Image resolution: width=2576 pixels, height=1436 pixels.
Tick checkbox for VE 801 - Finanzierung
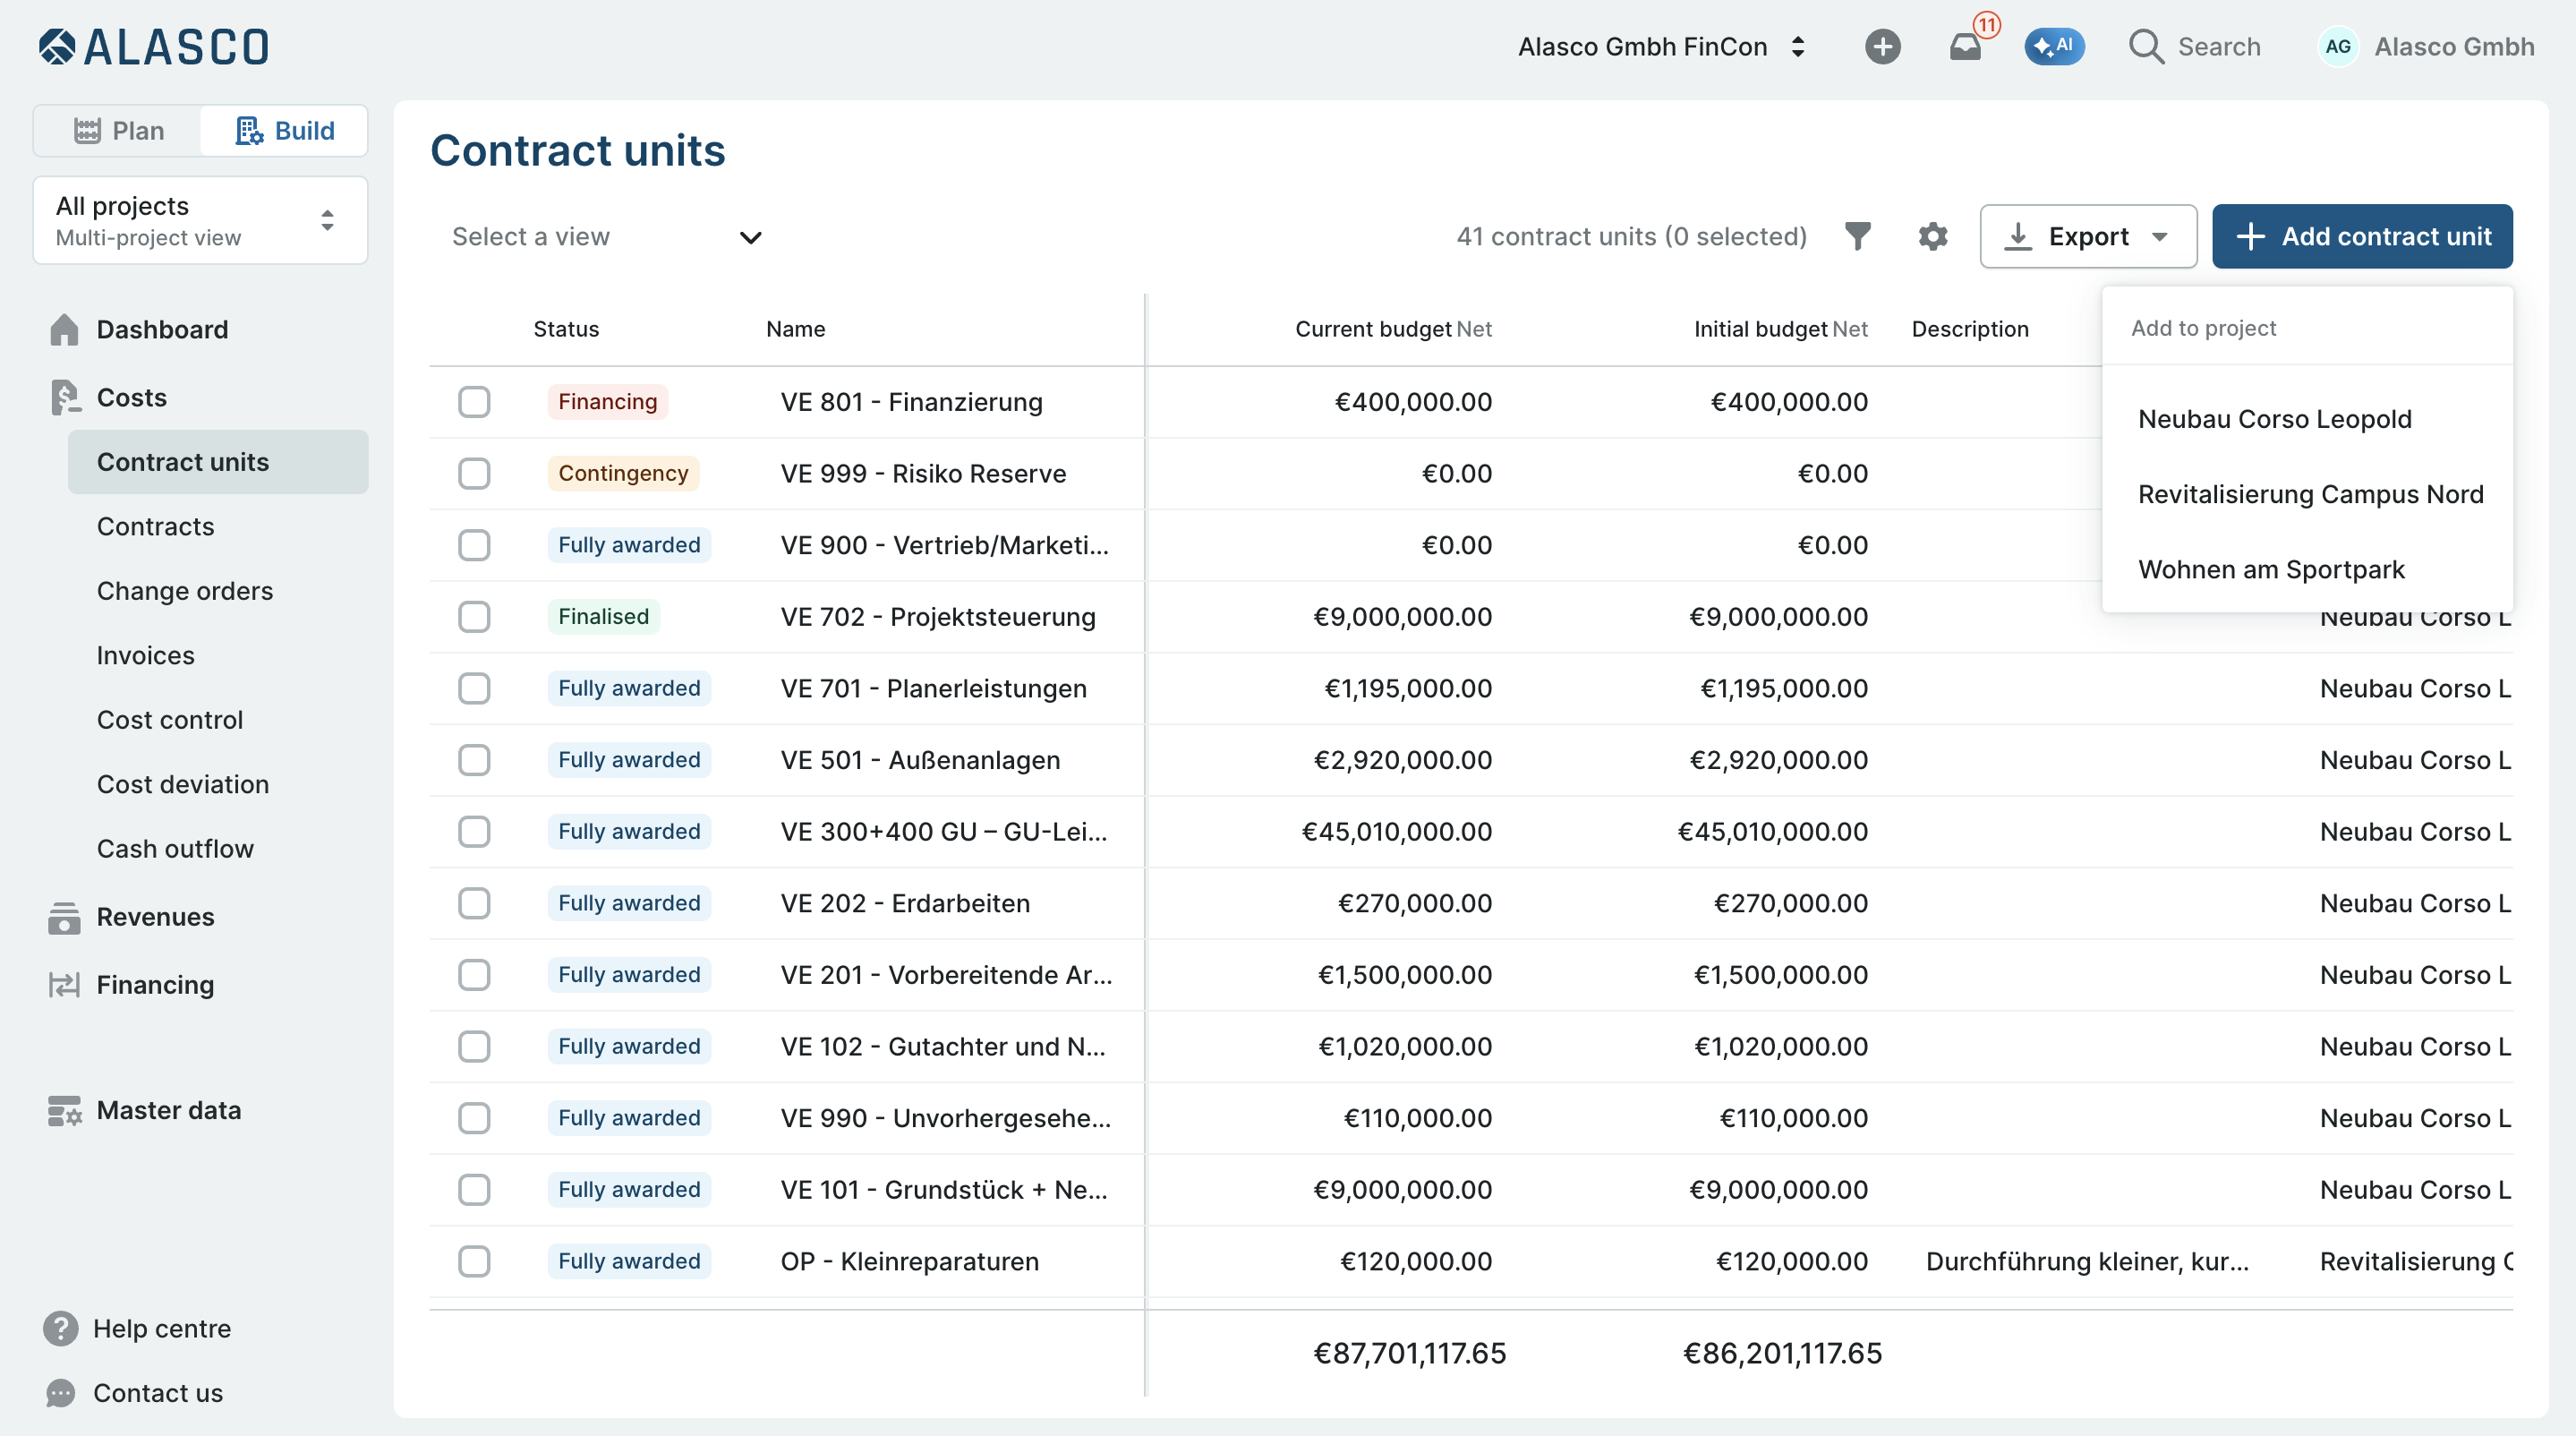[x=474, y=402]
